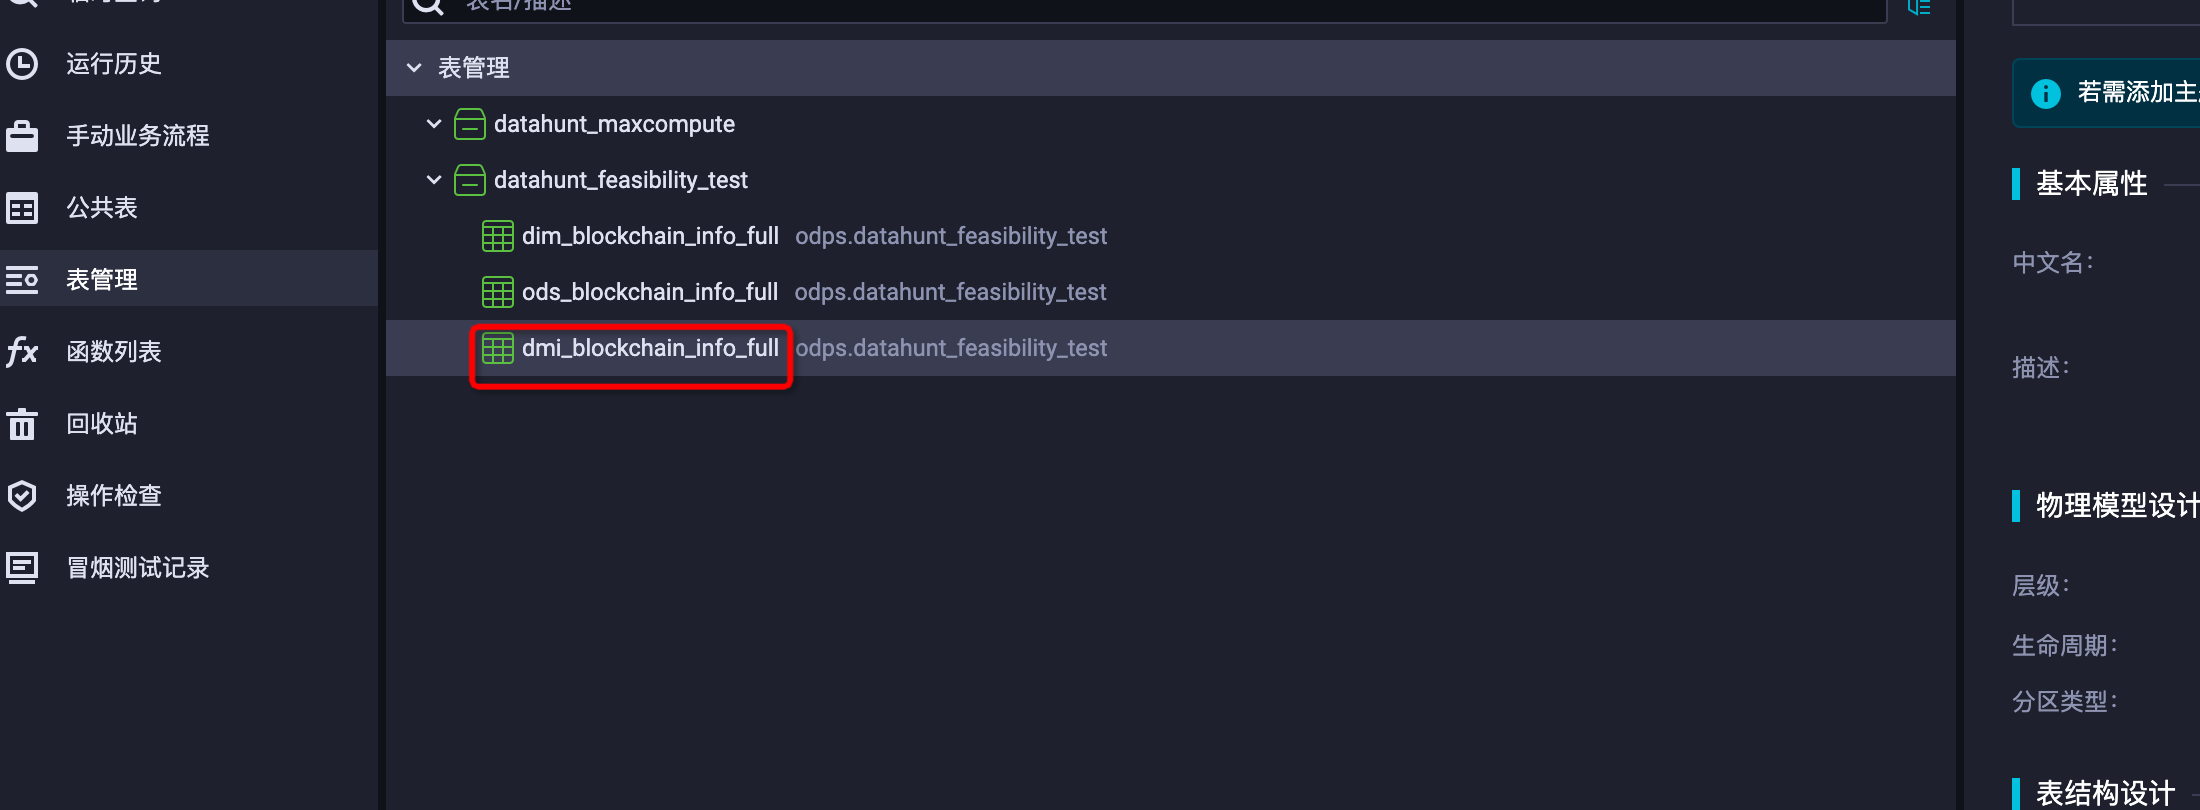Screen dimensions: 2200x810
Task: Click the 回收站 trash icon
Action: point(22,424)
